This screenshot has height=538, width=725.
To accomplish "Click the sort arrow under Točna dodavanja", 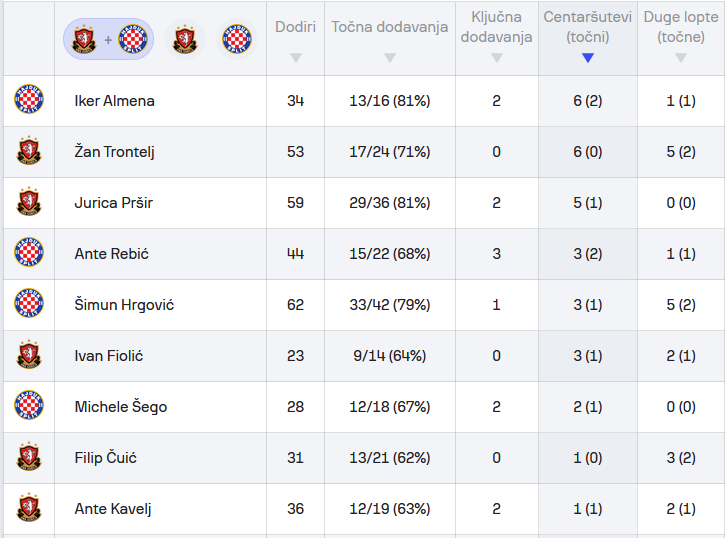I will (x=389, y=57).
